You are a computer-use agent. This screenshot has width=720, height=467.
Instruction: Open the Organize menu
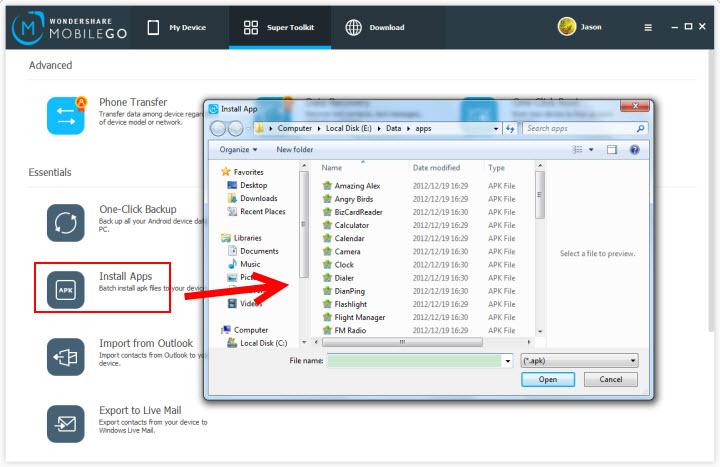238,150
